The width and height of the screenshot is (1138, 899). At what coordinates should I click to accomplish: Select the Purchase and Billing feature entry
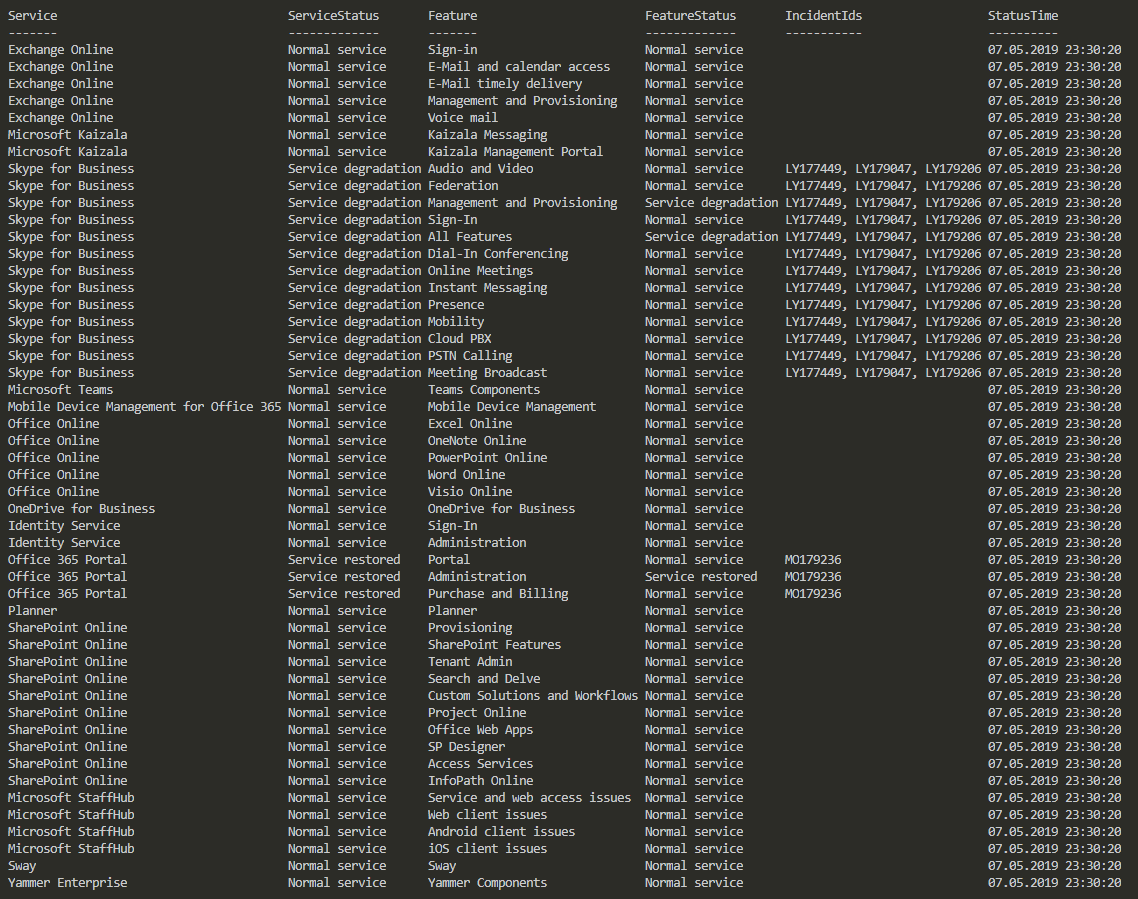click(497, 594)
